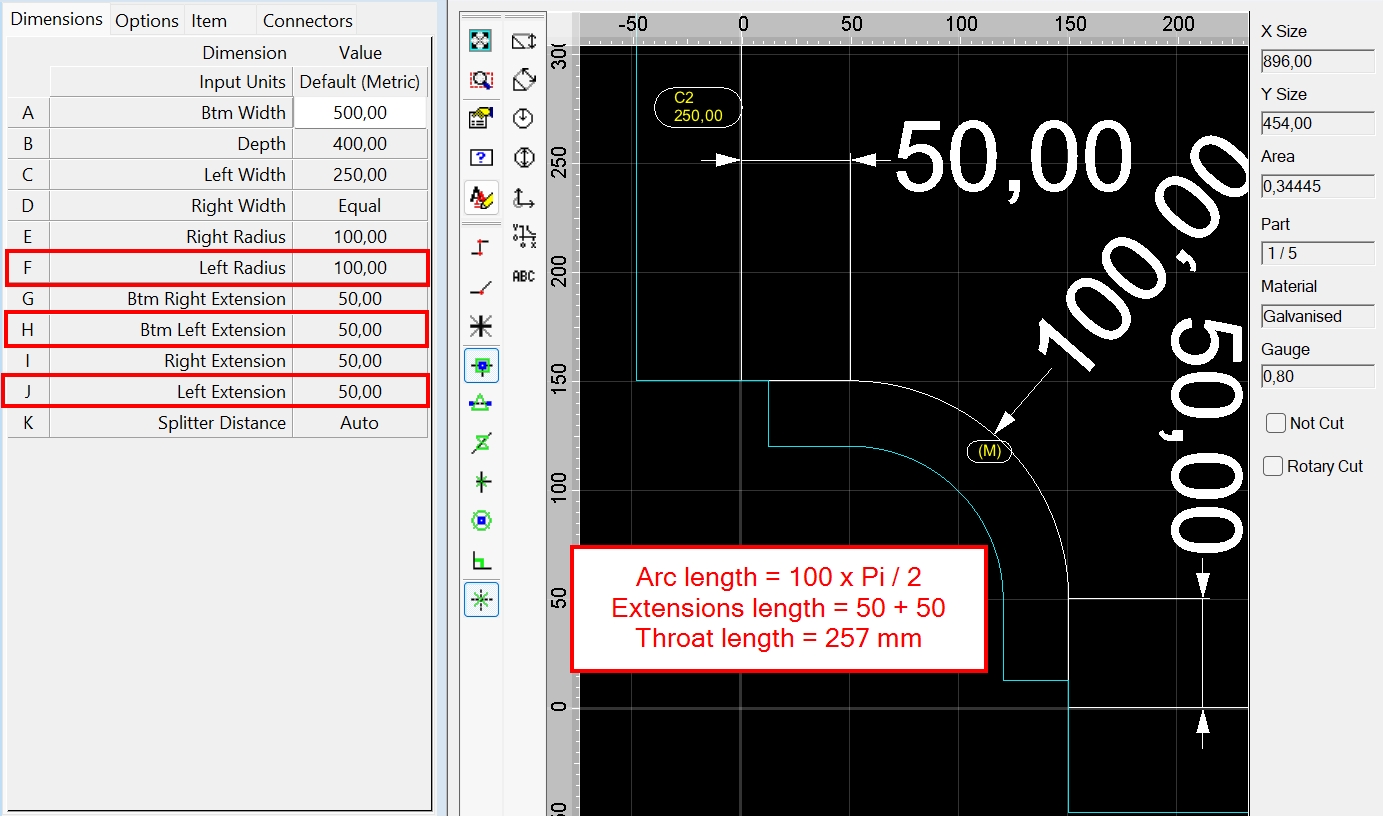Image resolution: width=1383 pixels, height=816 pixels.
Task: Open the properties icon with the hand
Action: click(x=482, y=119)
